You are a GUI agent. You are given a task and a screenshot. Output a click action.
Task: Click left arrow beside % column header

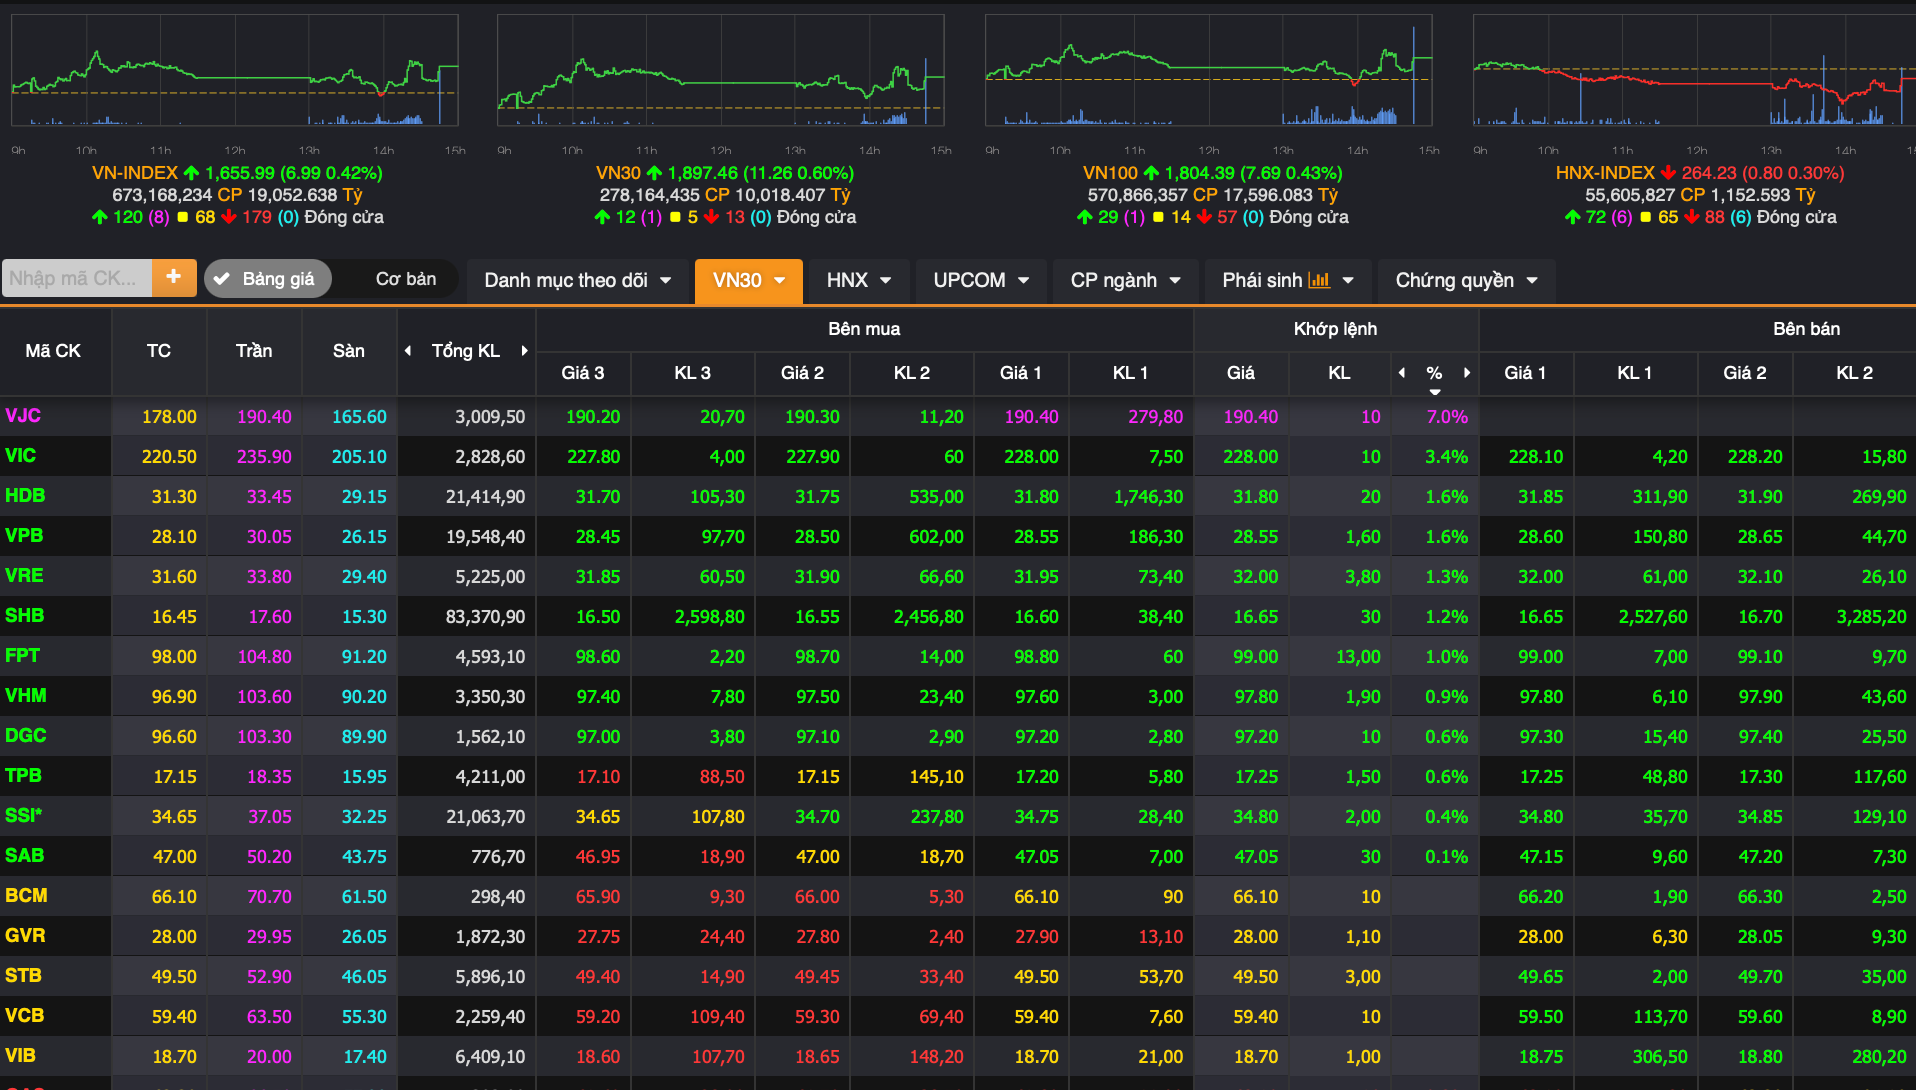tap(1402, 373)
